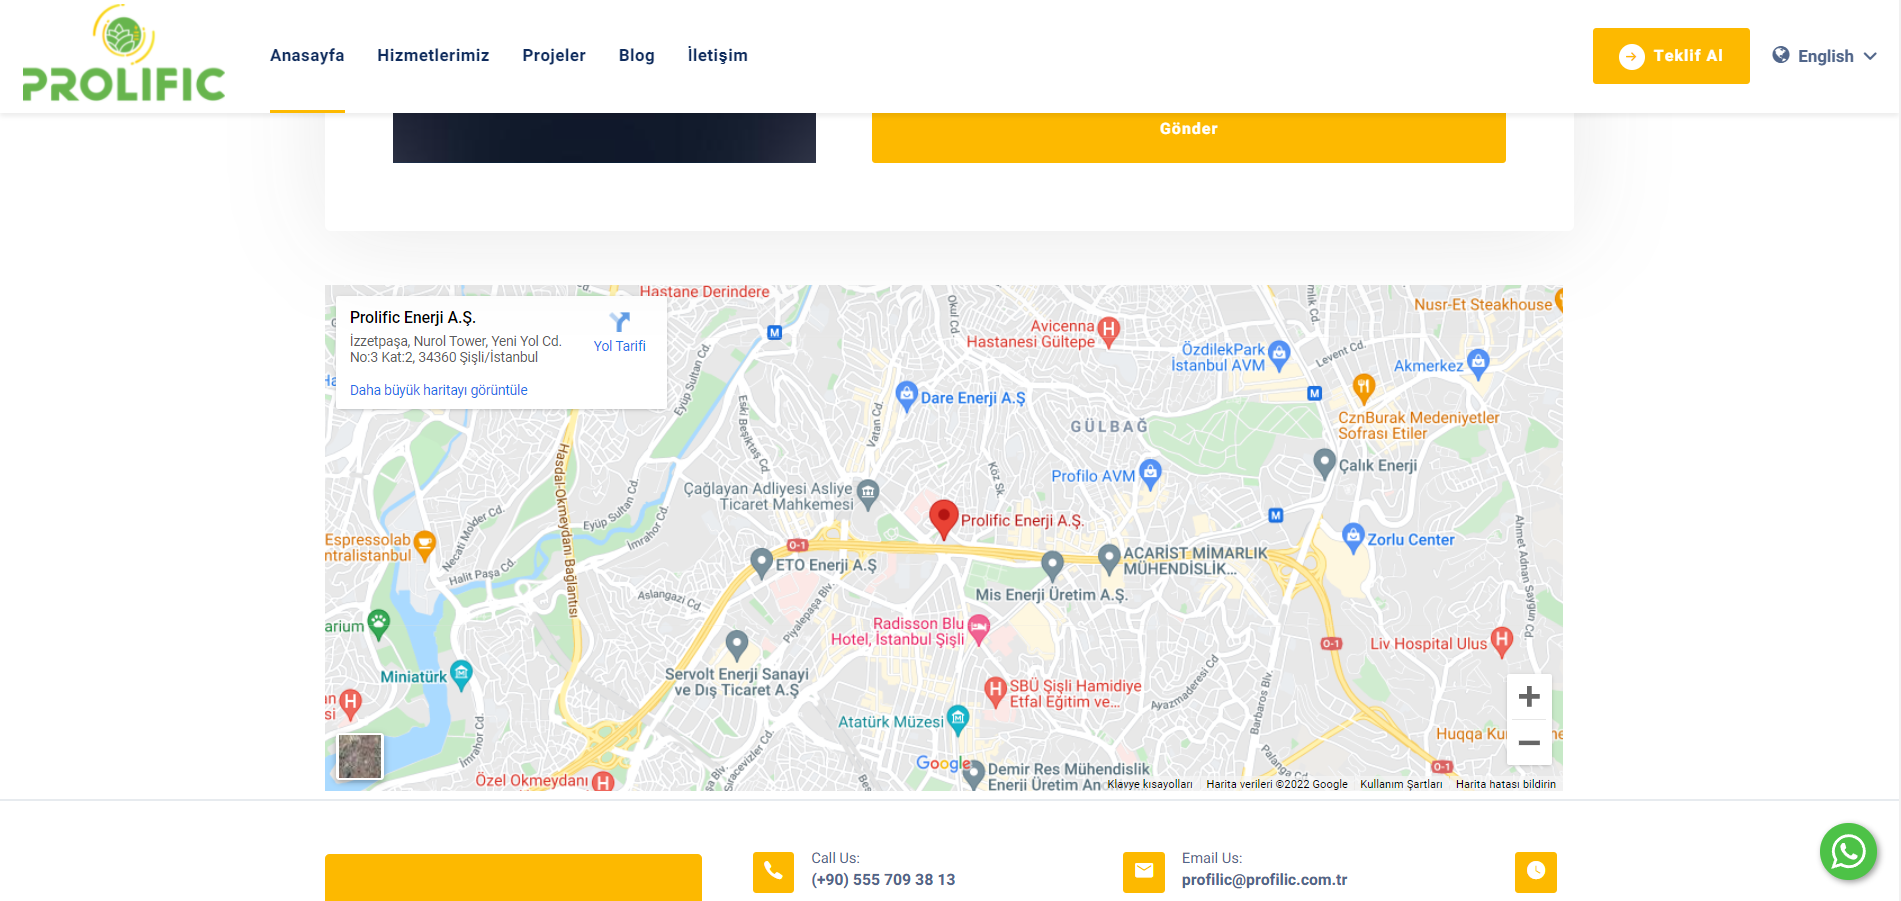Click Espressolab coffee marker
Screen dimensions: 1901x901
tap(424, 545)
